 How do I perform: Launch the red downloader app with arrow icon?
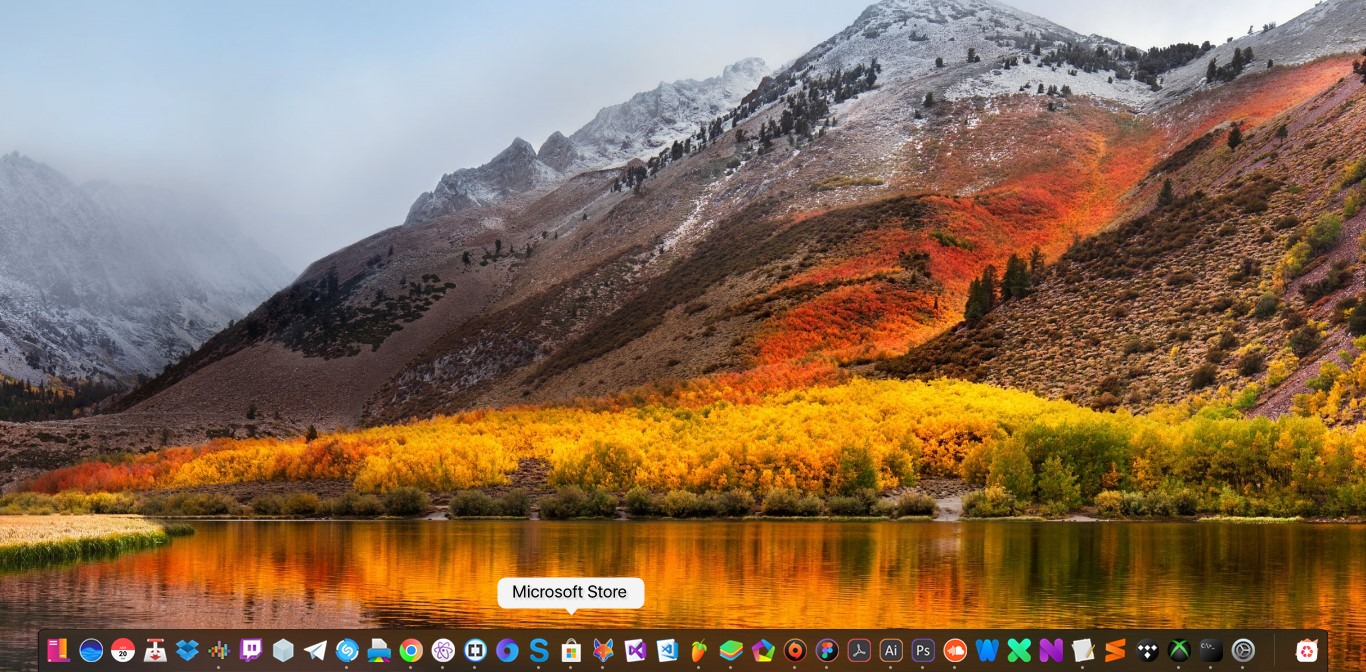click(155, 650)
